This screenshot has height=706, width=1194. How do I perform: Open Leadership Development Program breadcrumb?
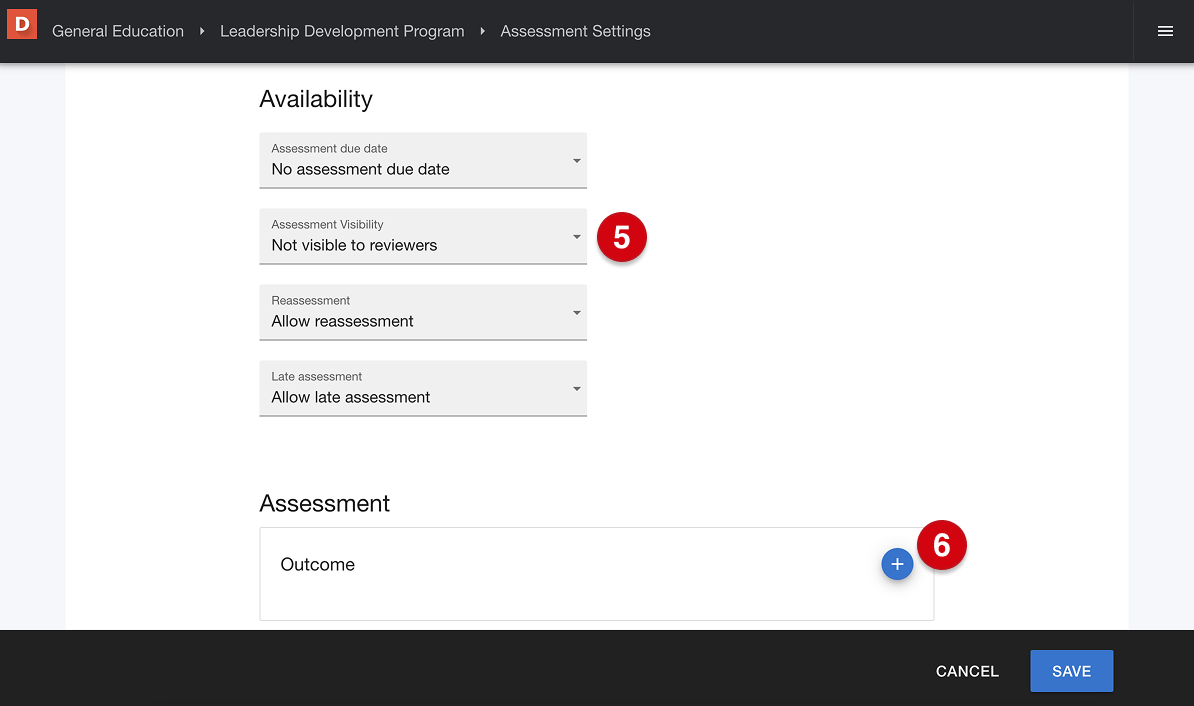342,31
